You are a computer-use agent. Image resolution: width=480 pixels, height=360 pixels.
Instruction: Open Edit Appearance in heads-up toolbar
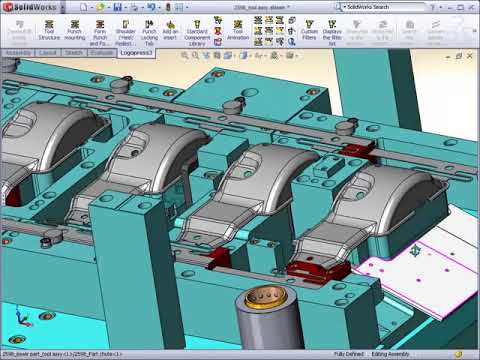coord(274,56)
